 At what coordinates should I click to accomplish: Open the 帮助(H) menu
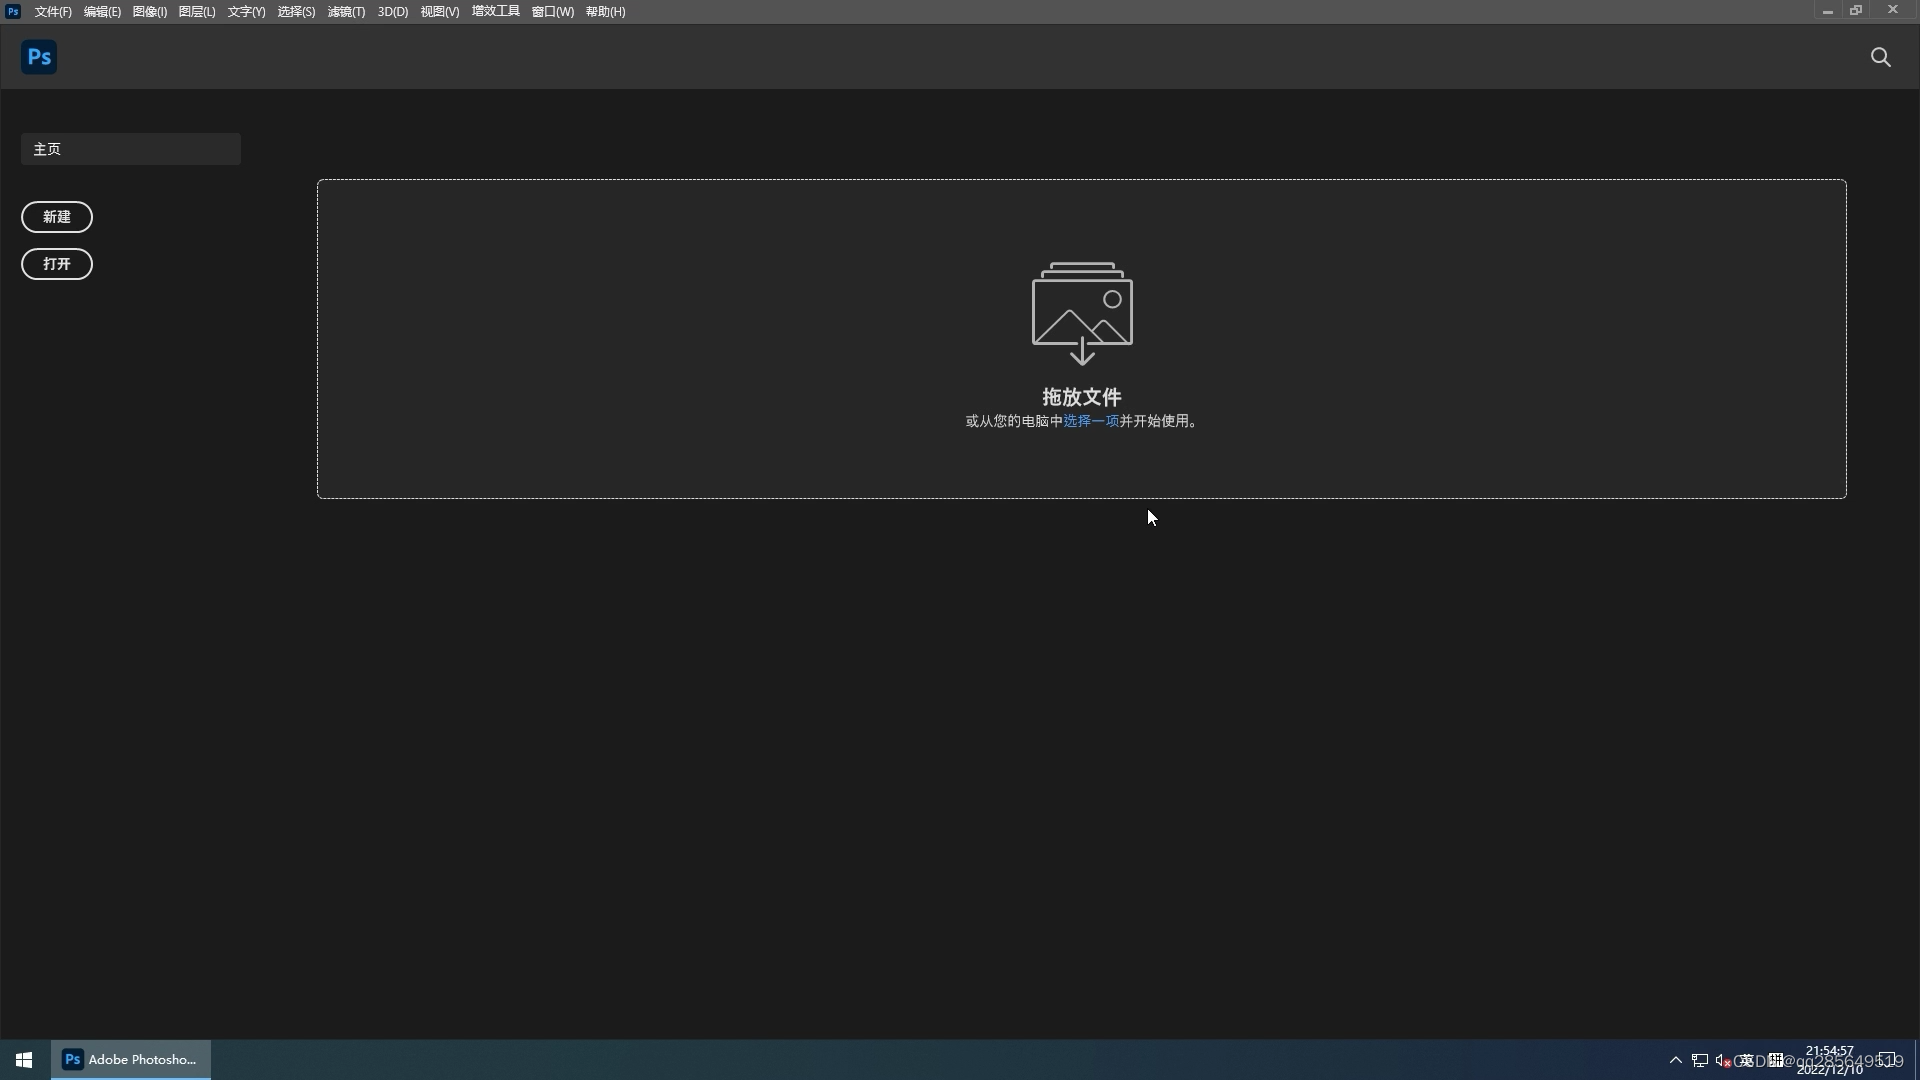tap(606, 12)
